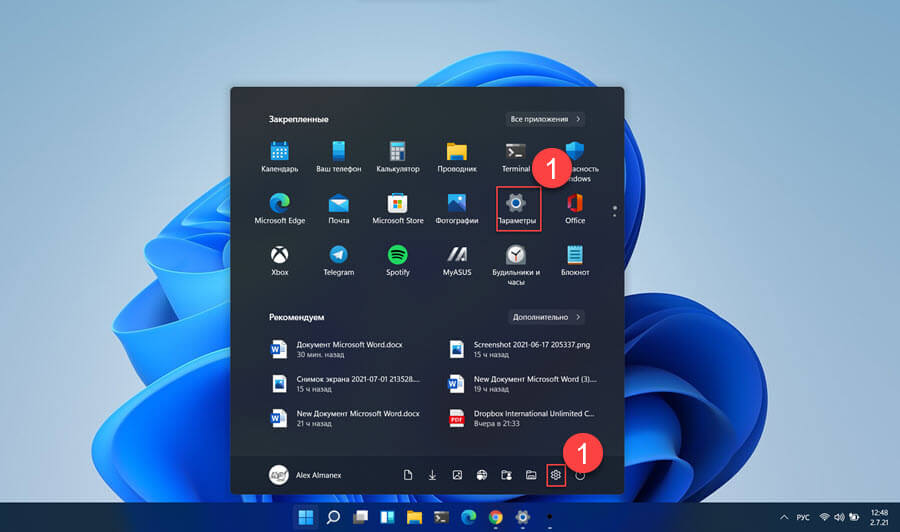Open Network icon in Start footer
This screenshot has height=532, width=900.
pyautogui.click(x=482, y=475)
